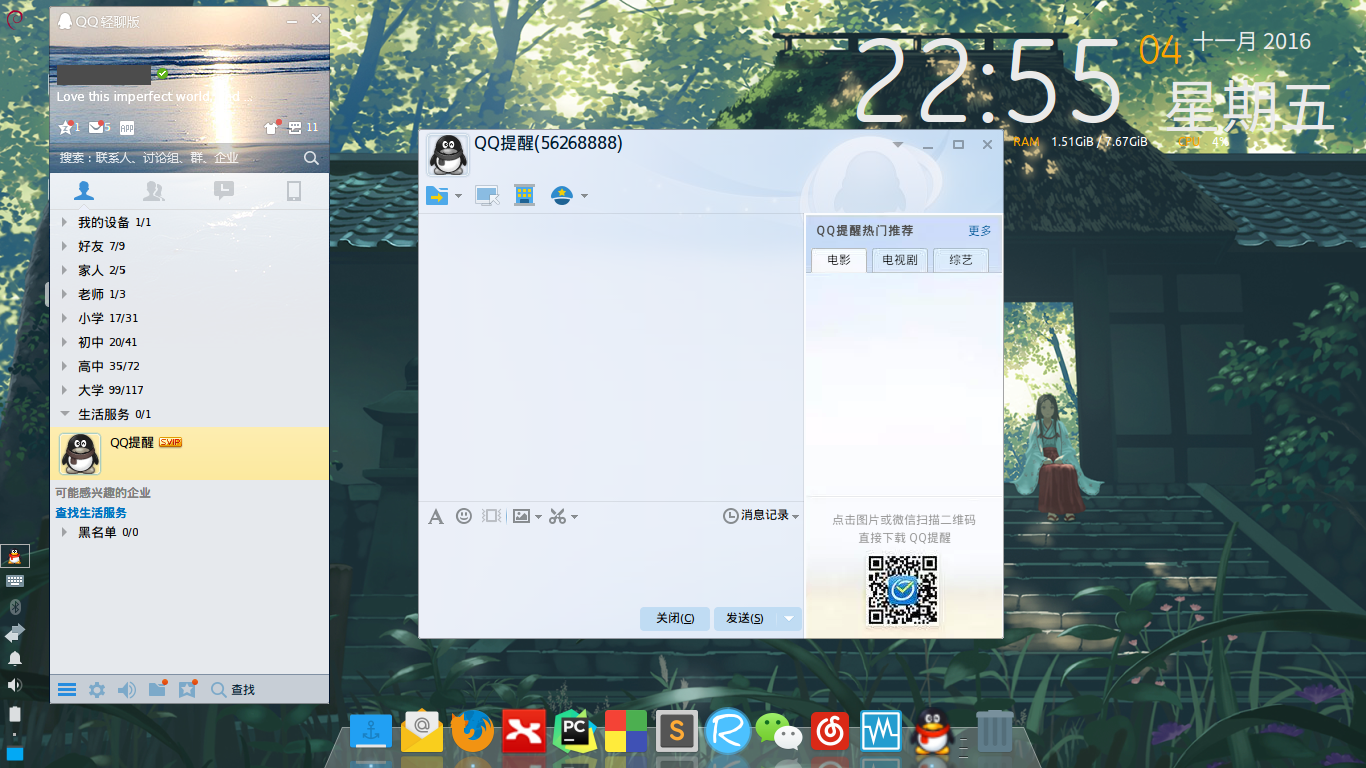Click the 发送(S) send button
The height and width of the screenshot is (768, 1366).
tap(745, 618)
